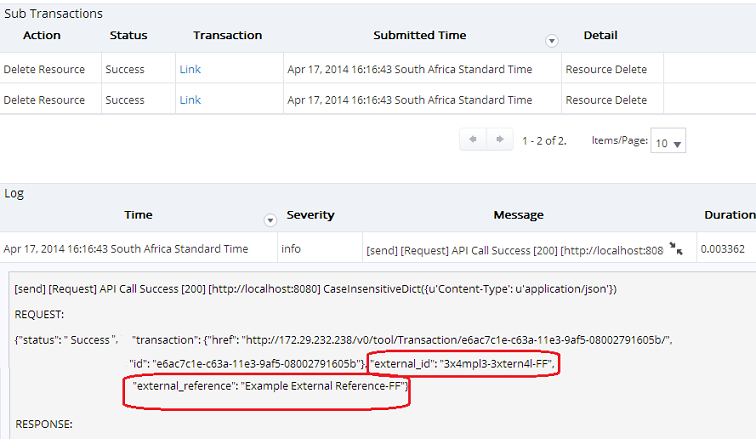Click sort arrow in Submitted Time column
Viewport: 756px width, 439px height.
551,41
